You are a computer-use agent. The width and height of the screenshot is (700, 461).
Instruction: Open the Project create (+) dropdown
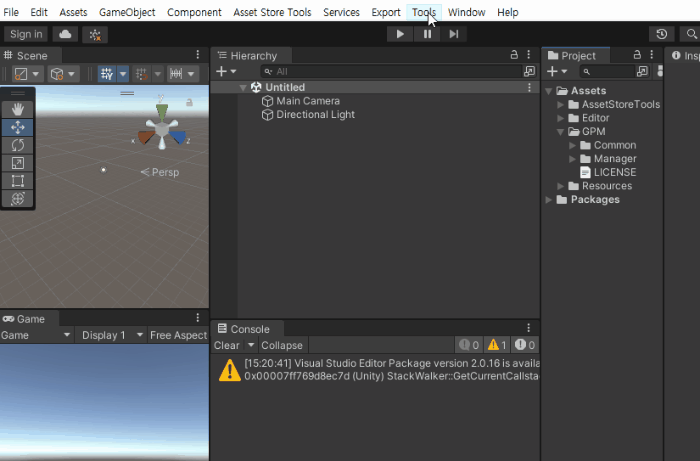point(557,71)
